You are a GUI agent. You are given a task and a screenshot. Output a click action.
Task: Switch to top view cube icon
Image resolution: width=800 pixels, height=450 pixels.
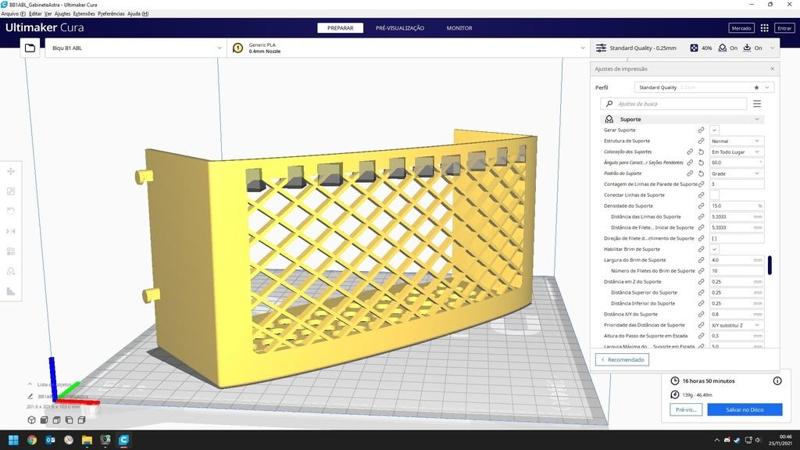coord(57,420)
